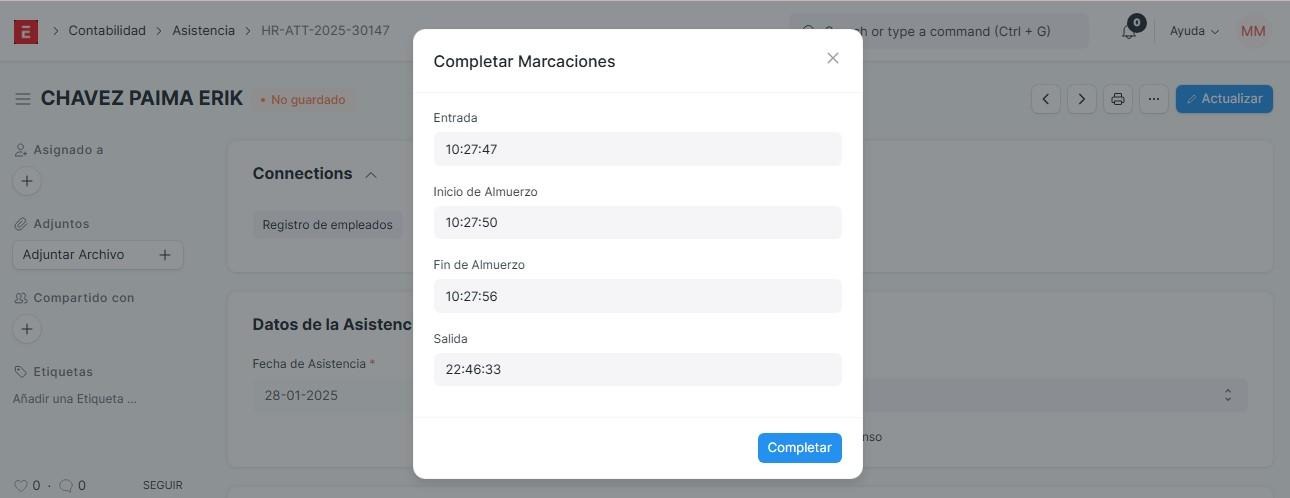Screen dimensions: 1290x498
Task: Open the three-dots more options menu
Action: point(1153,99)
